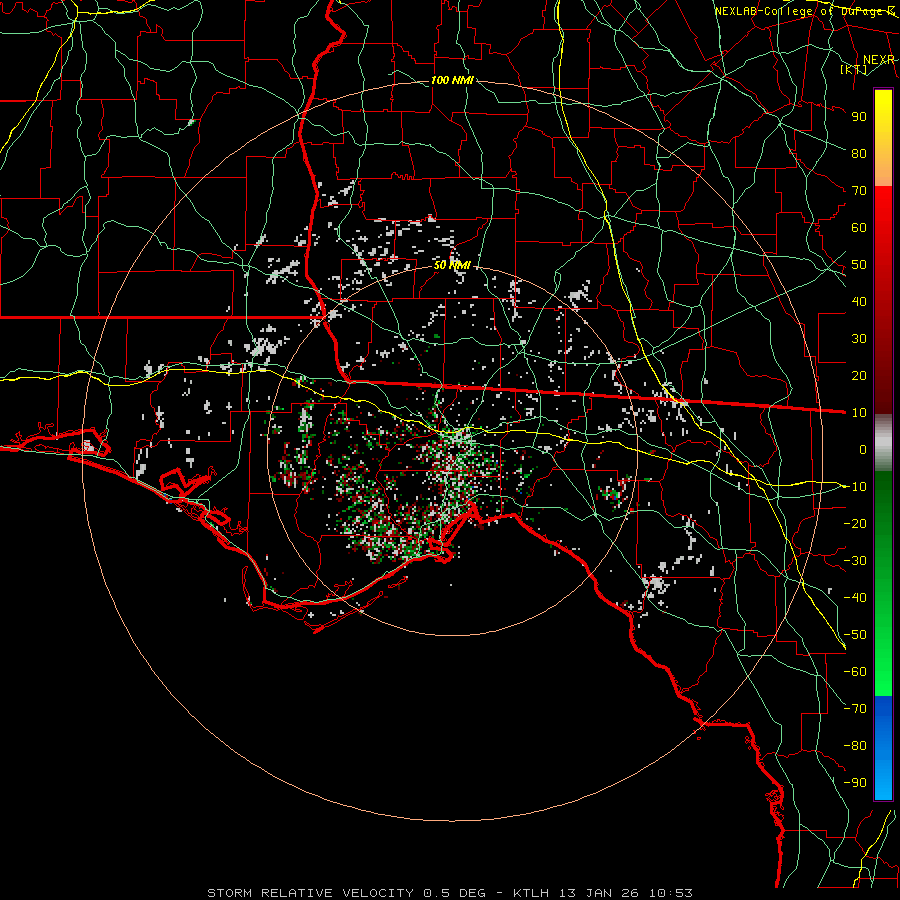
Task: Click the "-50" negative scale label
Action: pos(855,635)
